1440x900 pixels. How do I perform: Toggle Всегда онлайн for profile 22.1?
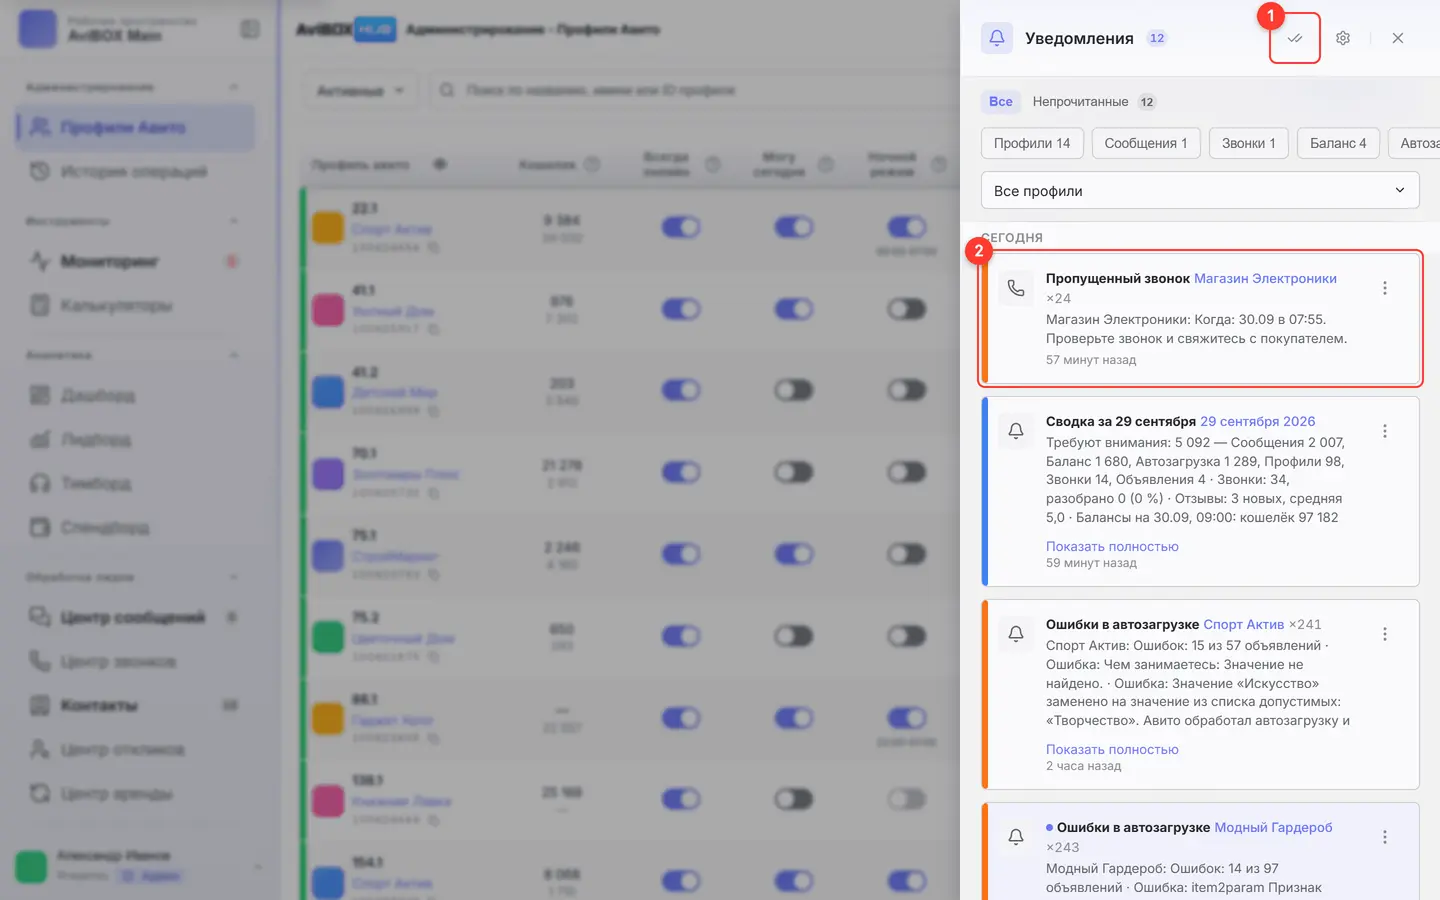pos(681,227)
